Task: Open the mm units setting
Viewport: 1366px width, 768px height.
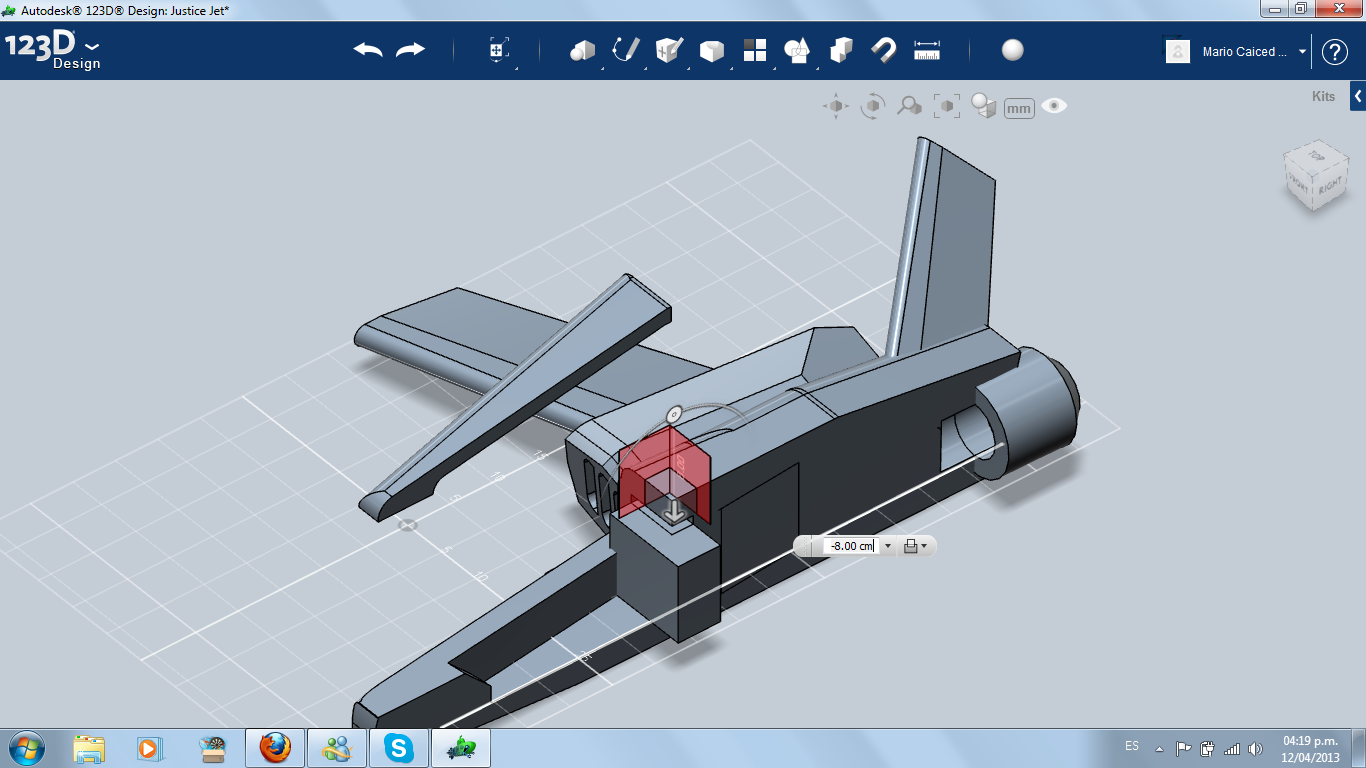Action: [x=1019, y=108]
